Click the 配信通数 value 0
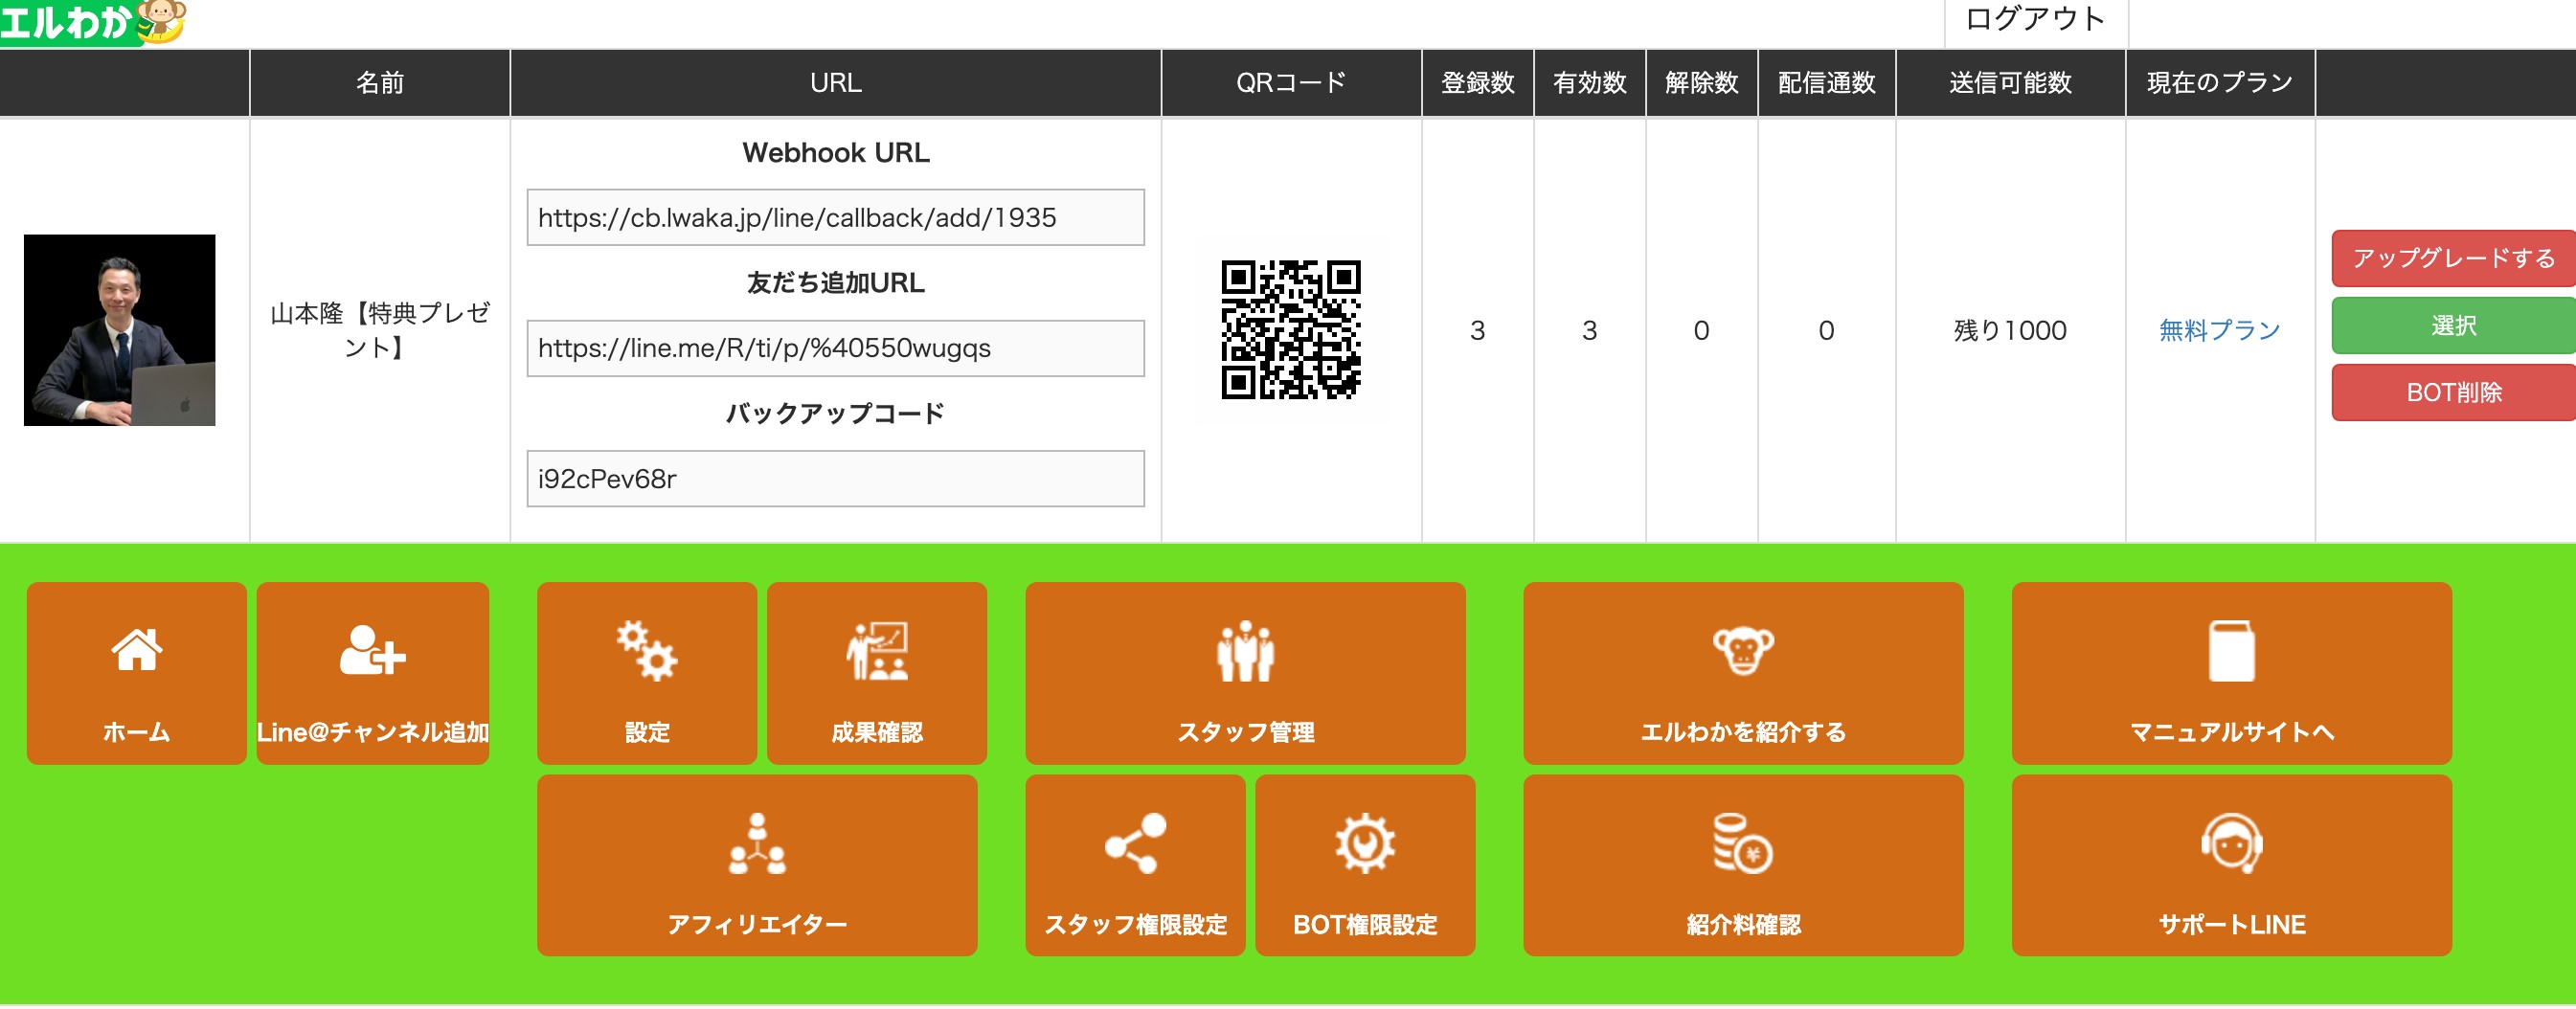 click(x=1826, y=330)
